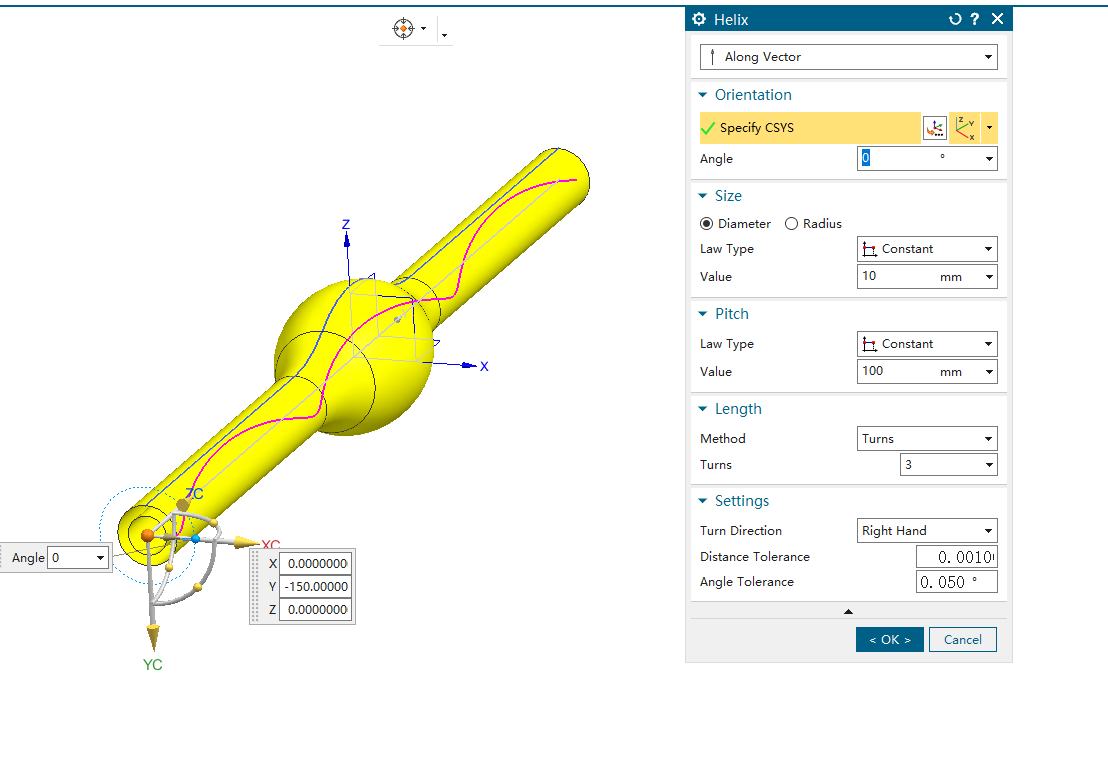The image size is (1108, 766).
Task: Click the Z coordinate field
Action: tap(316, 609)
